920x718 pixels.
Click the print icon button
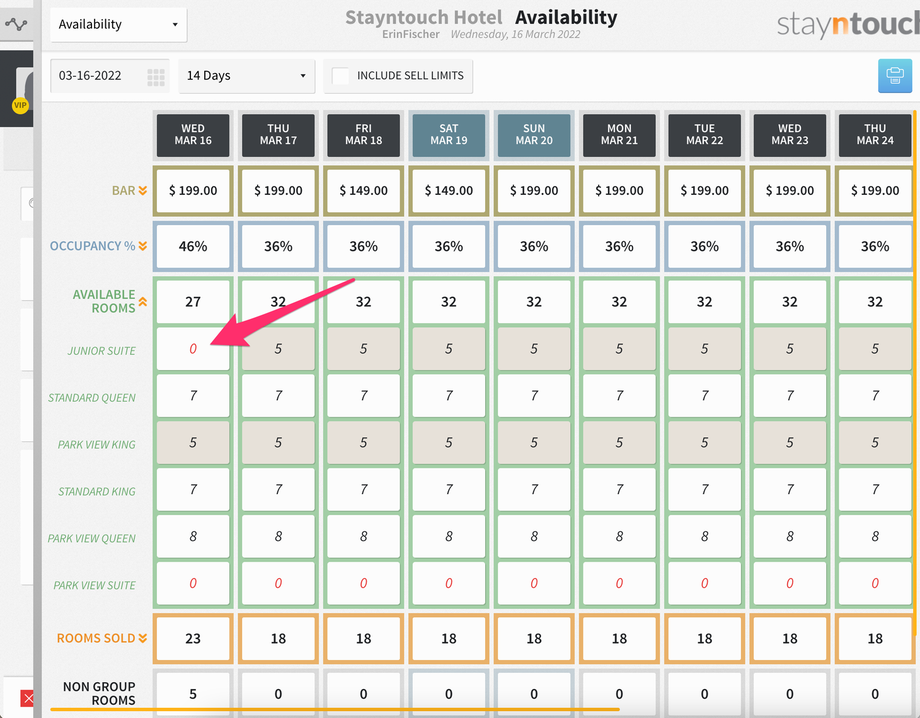tap(895, 76)
